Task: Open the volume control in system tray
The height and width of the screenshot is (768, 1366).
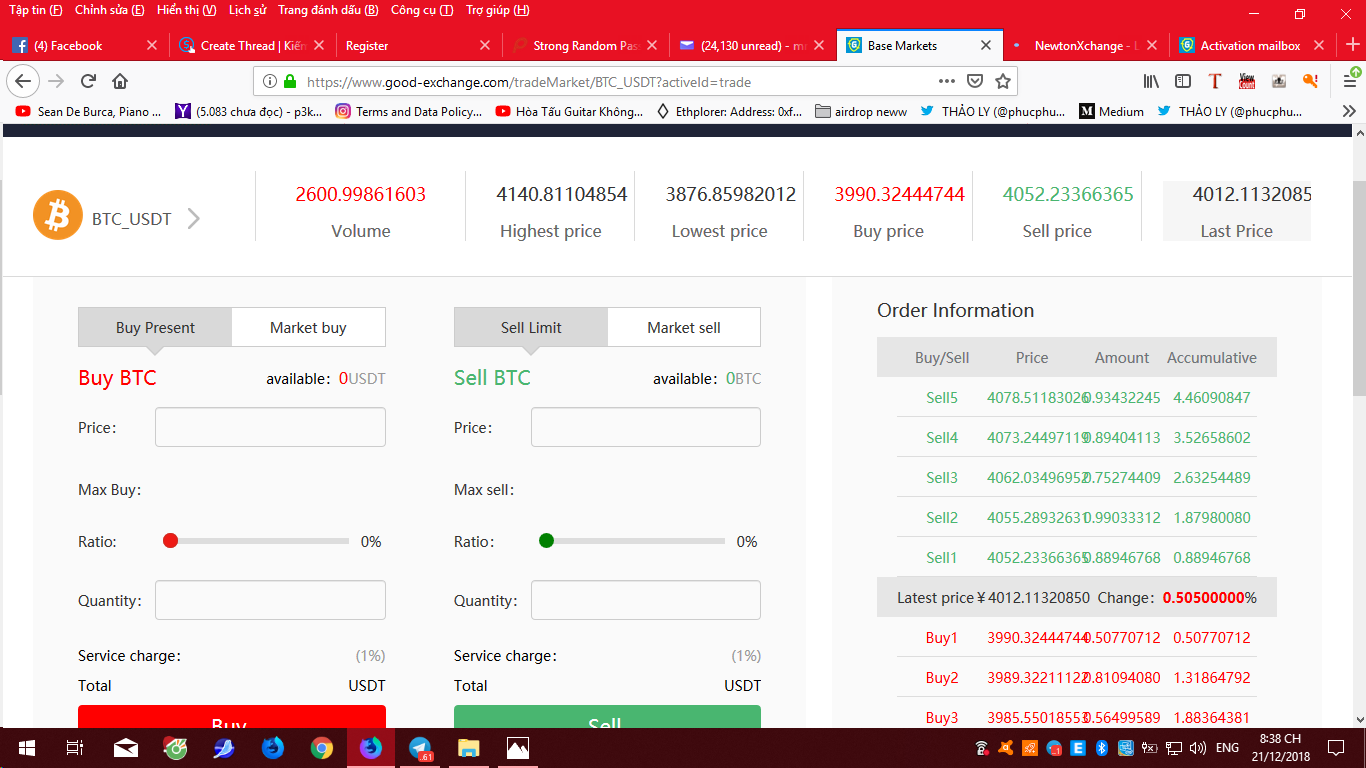Action: pos(1196,748)
